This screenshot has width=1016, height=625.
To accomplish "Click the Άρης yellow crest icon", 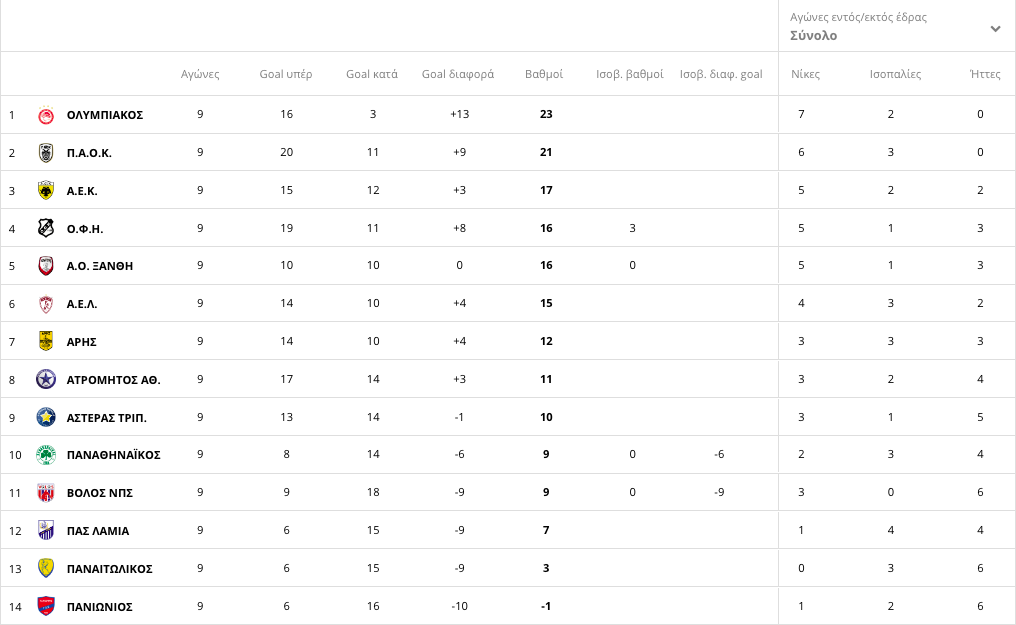I will pos(45,341).
